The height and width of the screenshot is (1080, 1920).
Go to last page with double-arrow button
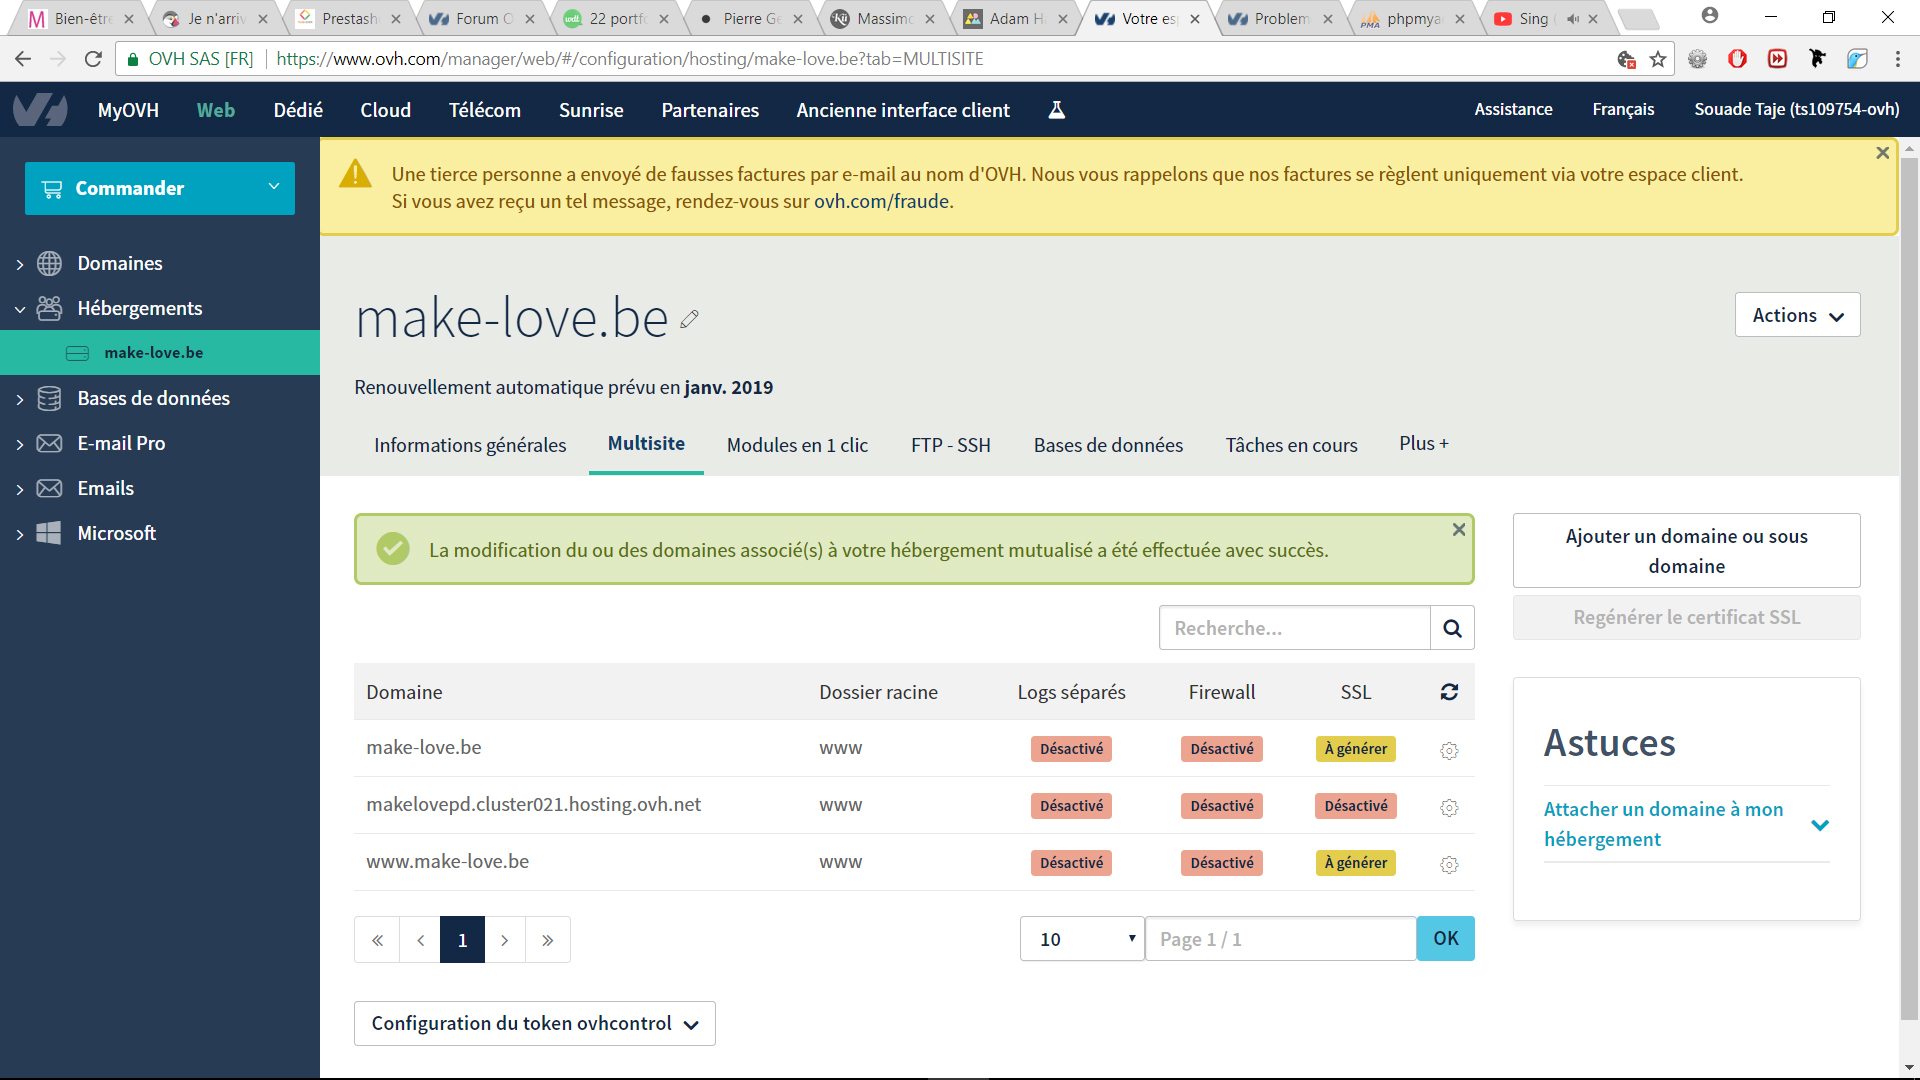coord(548,940)
